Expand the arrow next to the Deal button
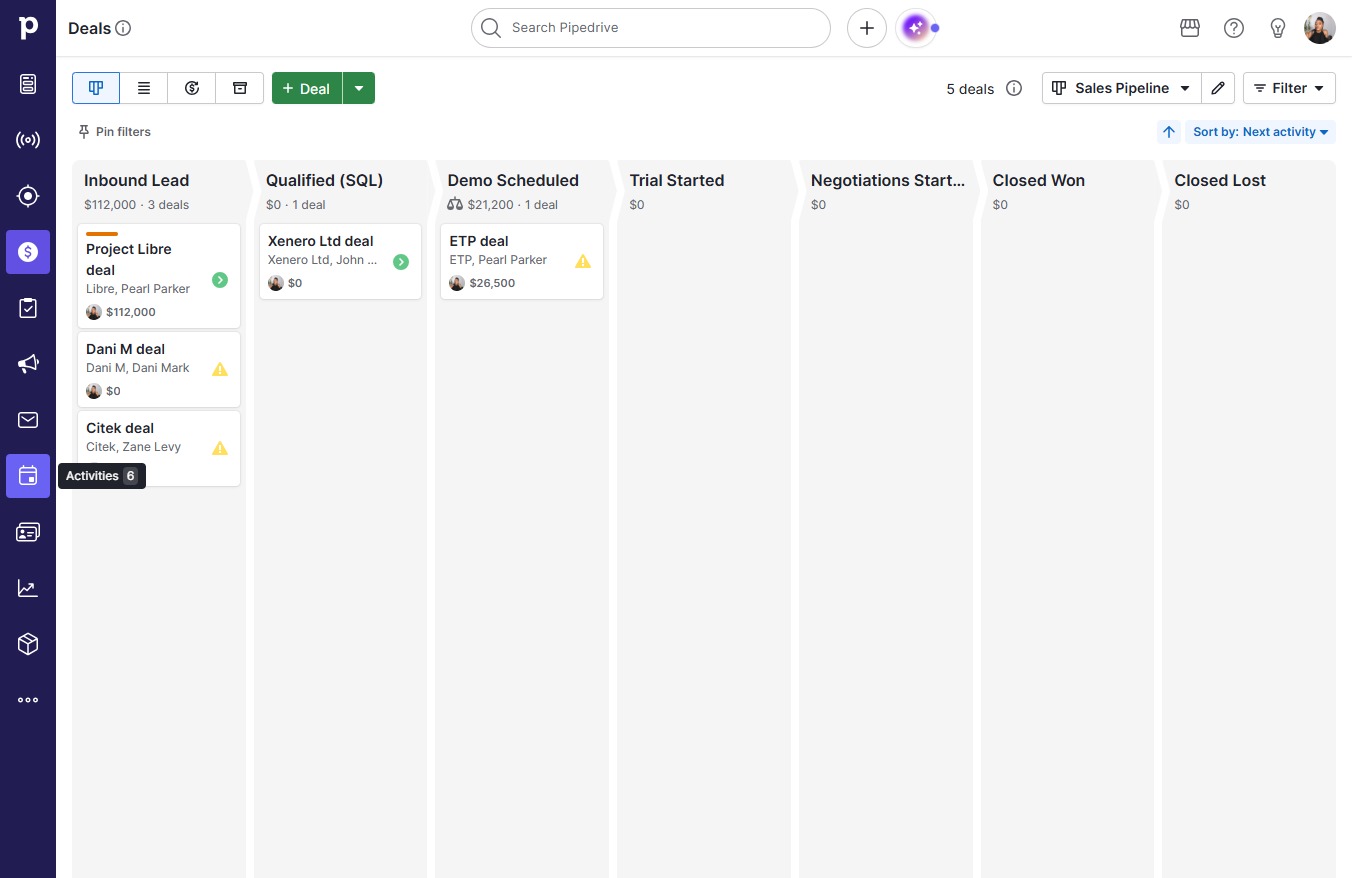1352x878 pixels. (x=359, y=88)
